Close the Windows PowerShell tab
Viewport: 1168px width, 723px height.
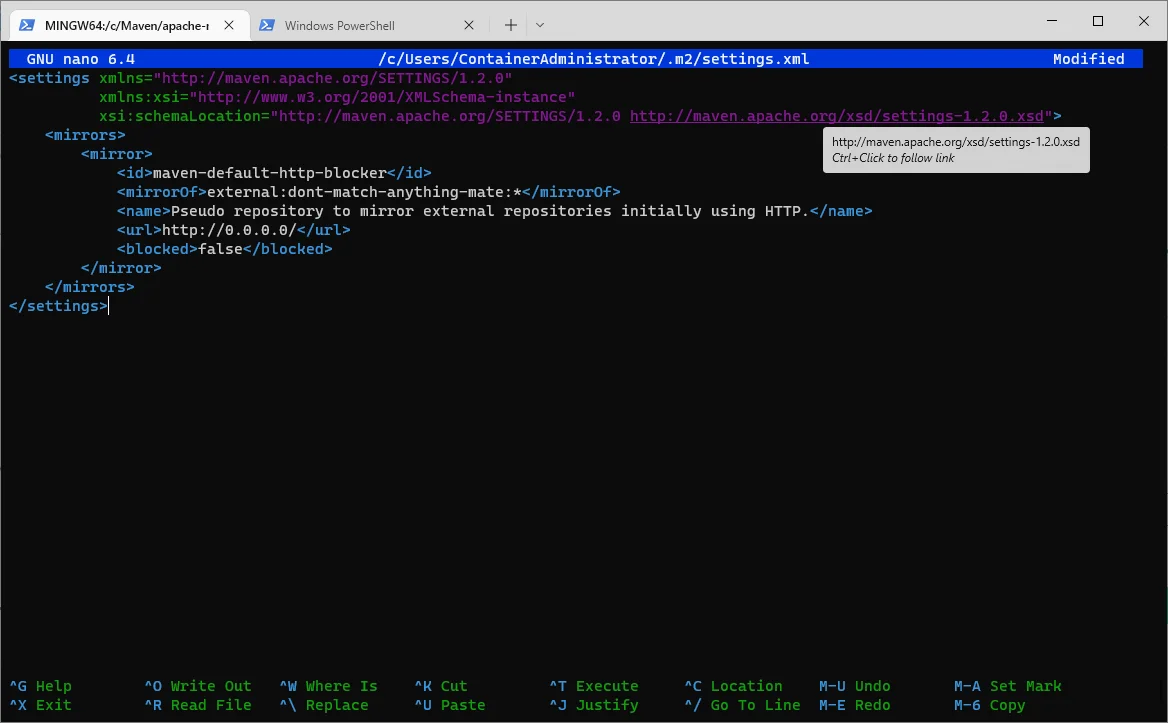coord(470,25)
